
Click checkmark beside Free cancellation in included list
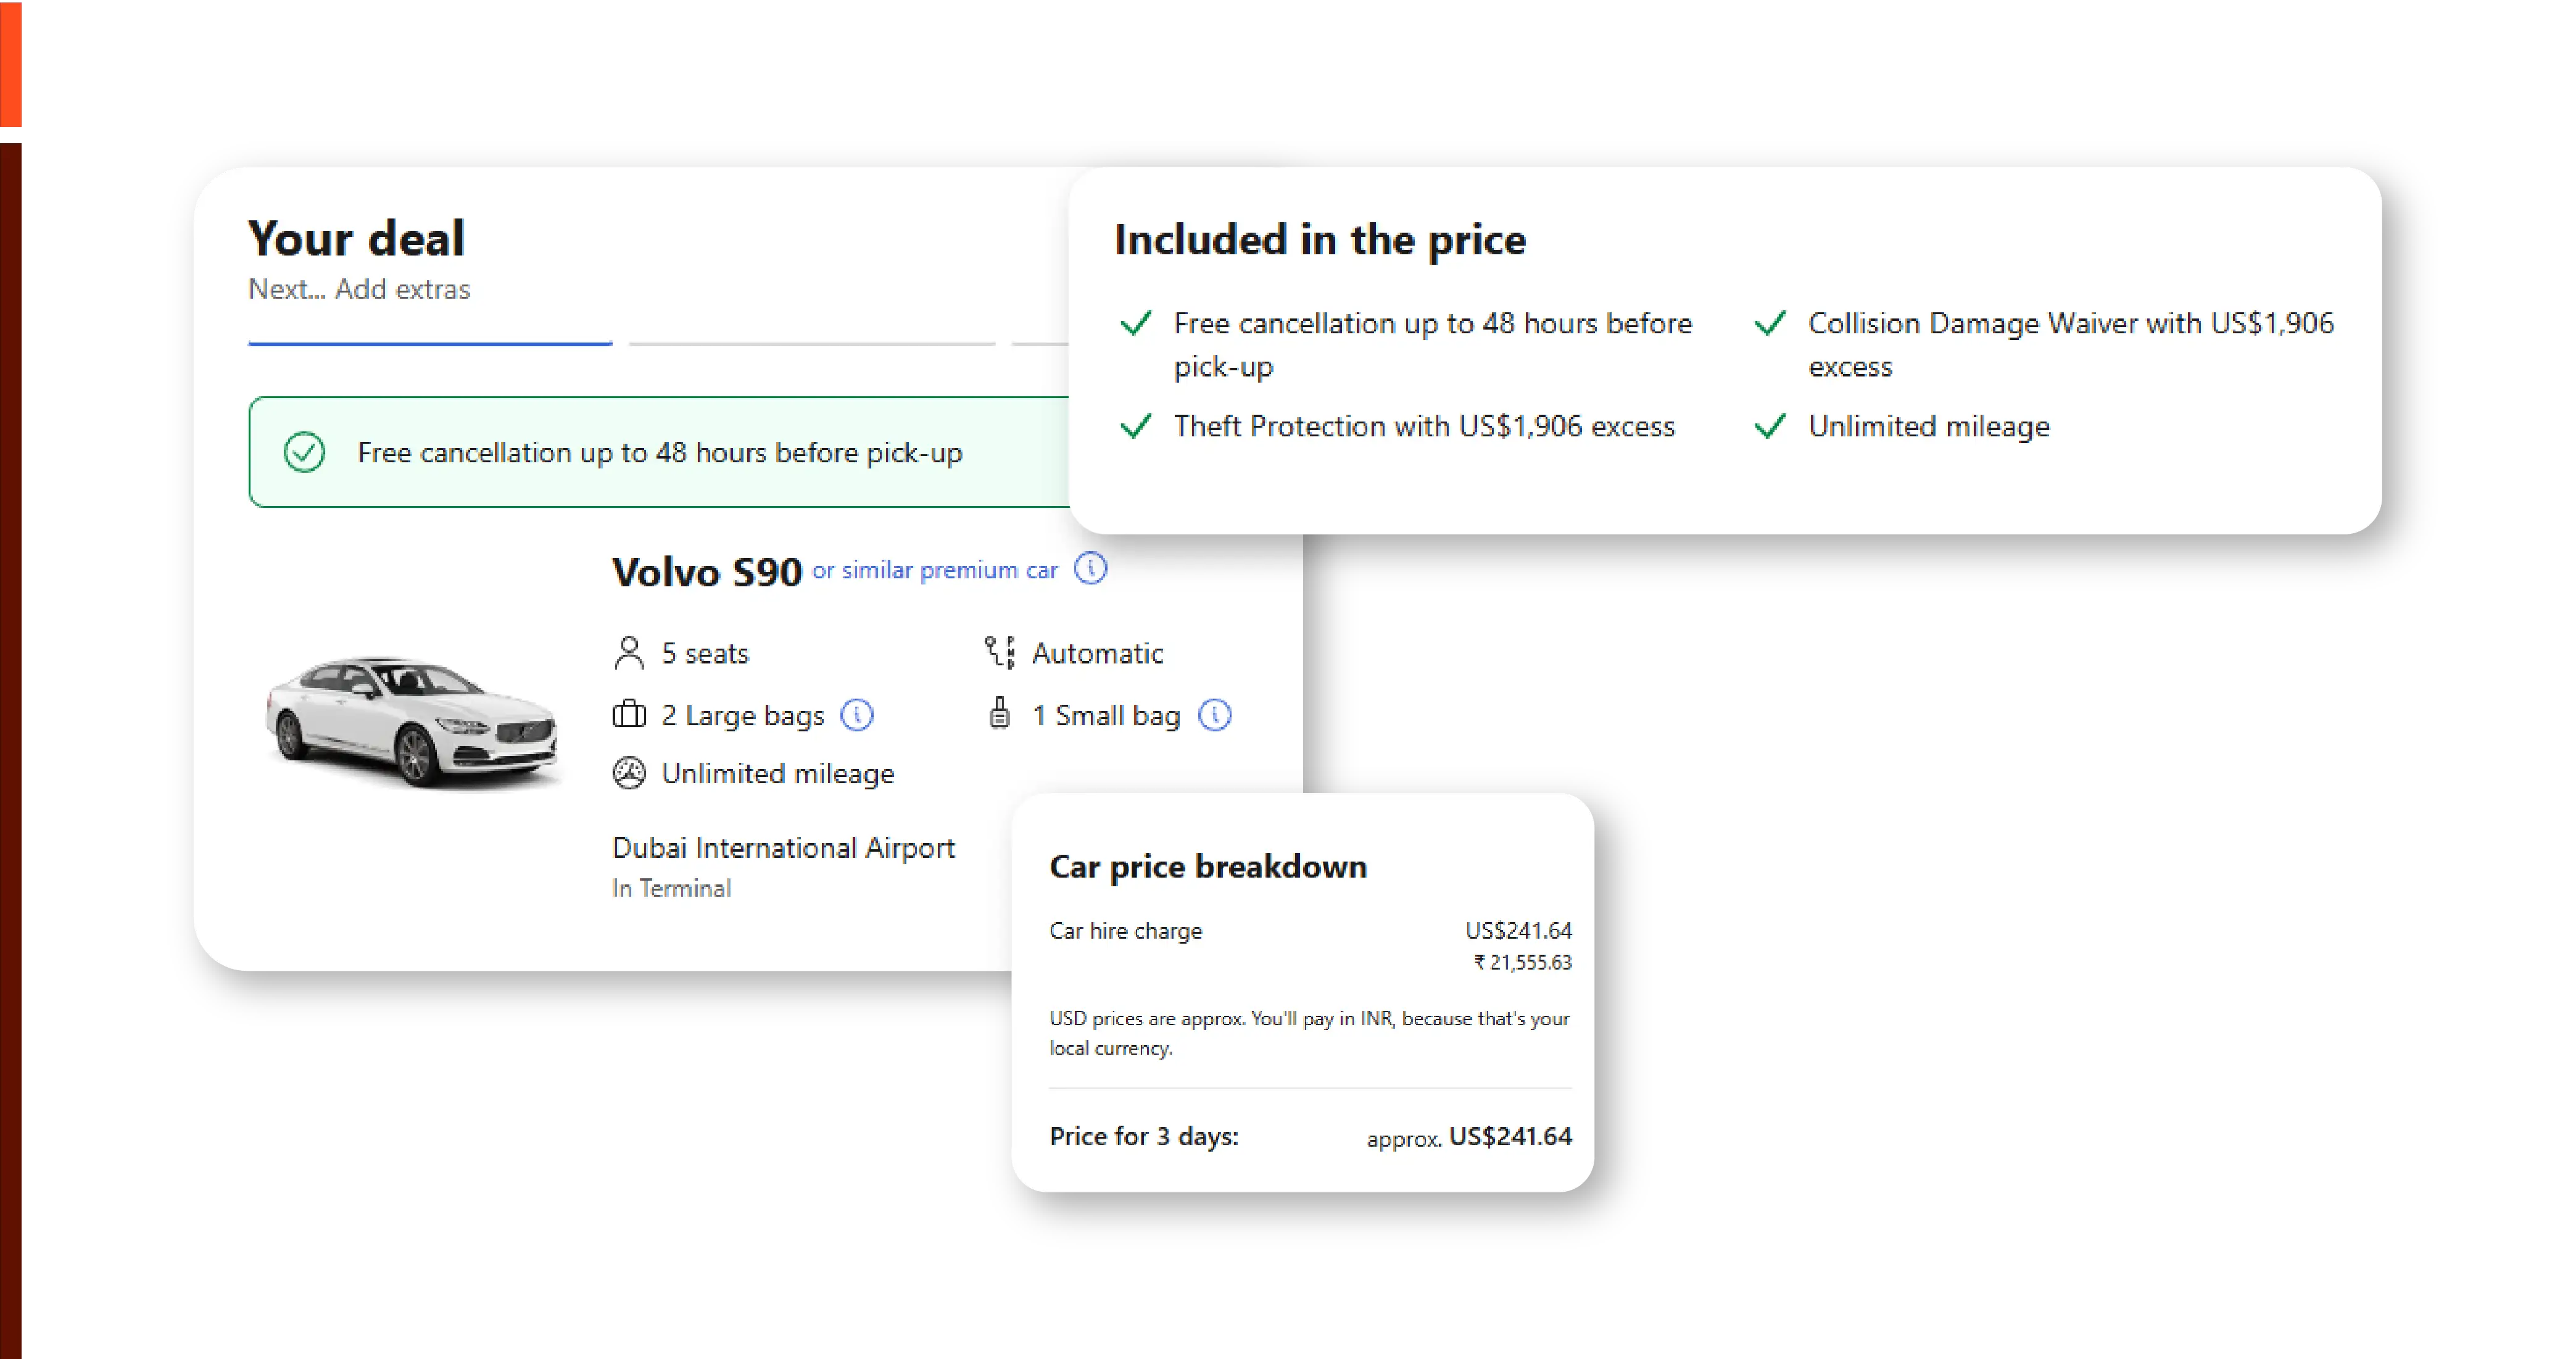point(1136,323)
